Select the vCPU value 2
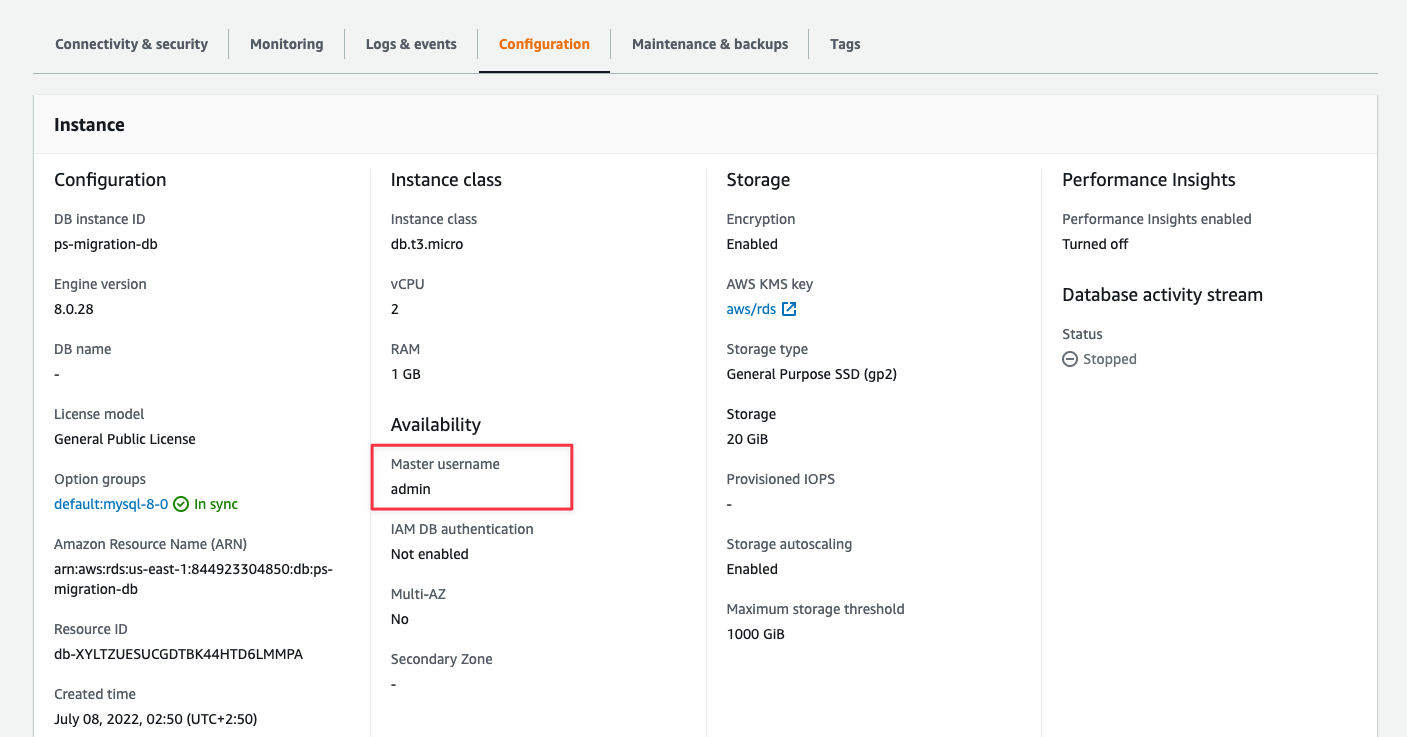This screenshot has height=737, width=1407. [395, 309]
